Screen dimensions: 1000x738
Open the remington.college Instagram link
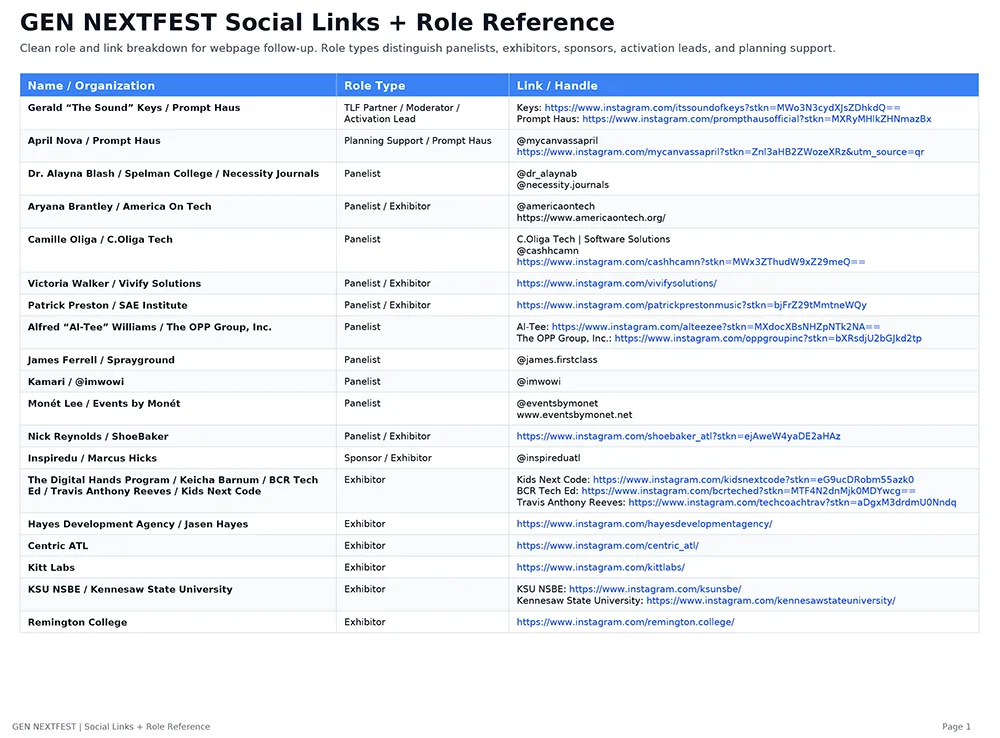click(626, 623)
